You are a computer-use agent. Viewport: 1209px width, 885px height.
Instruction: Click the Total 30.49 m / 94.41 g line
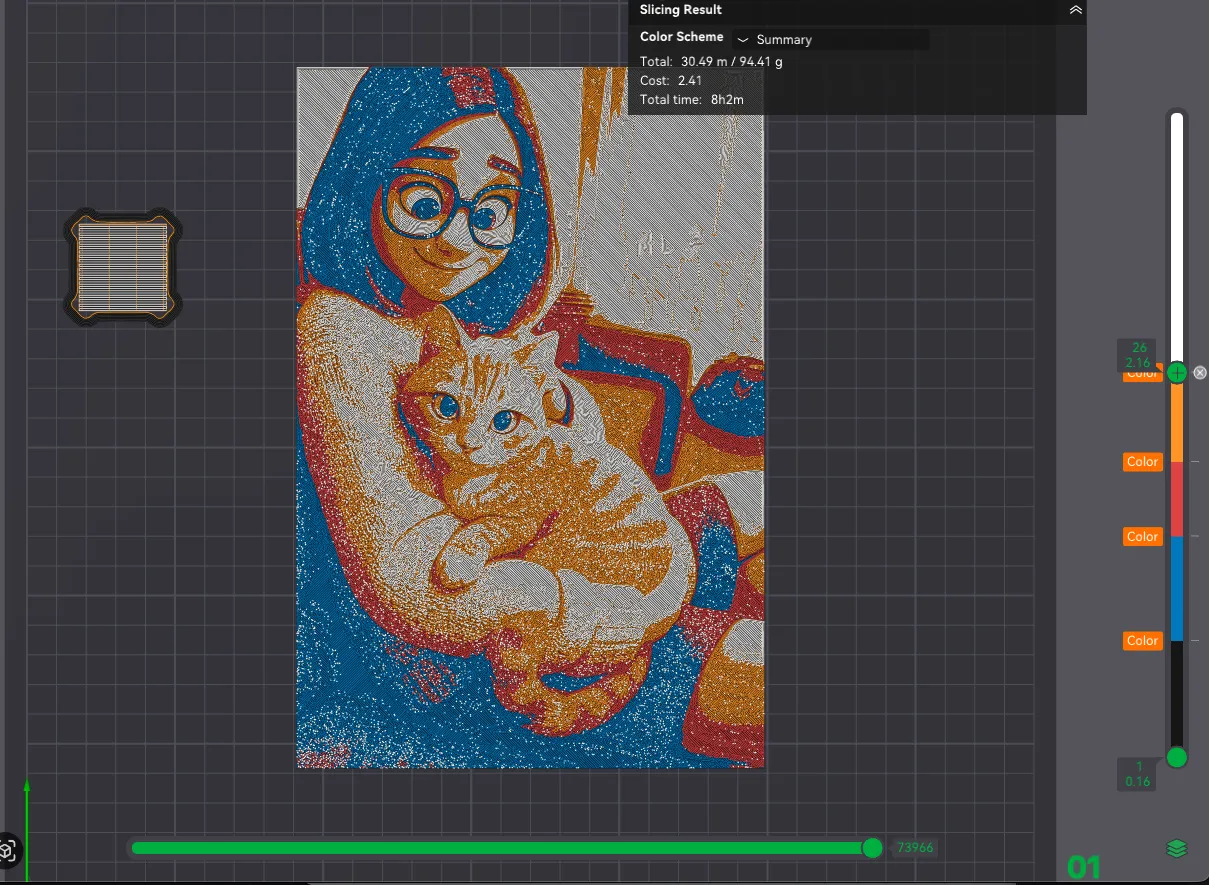pos(711,62)
